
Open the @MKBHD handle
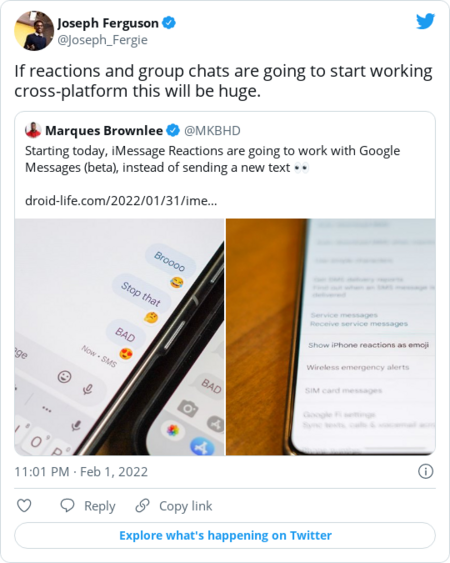click(212, 131)
